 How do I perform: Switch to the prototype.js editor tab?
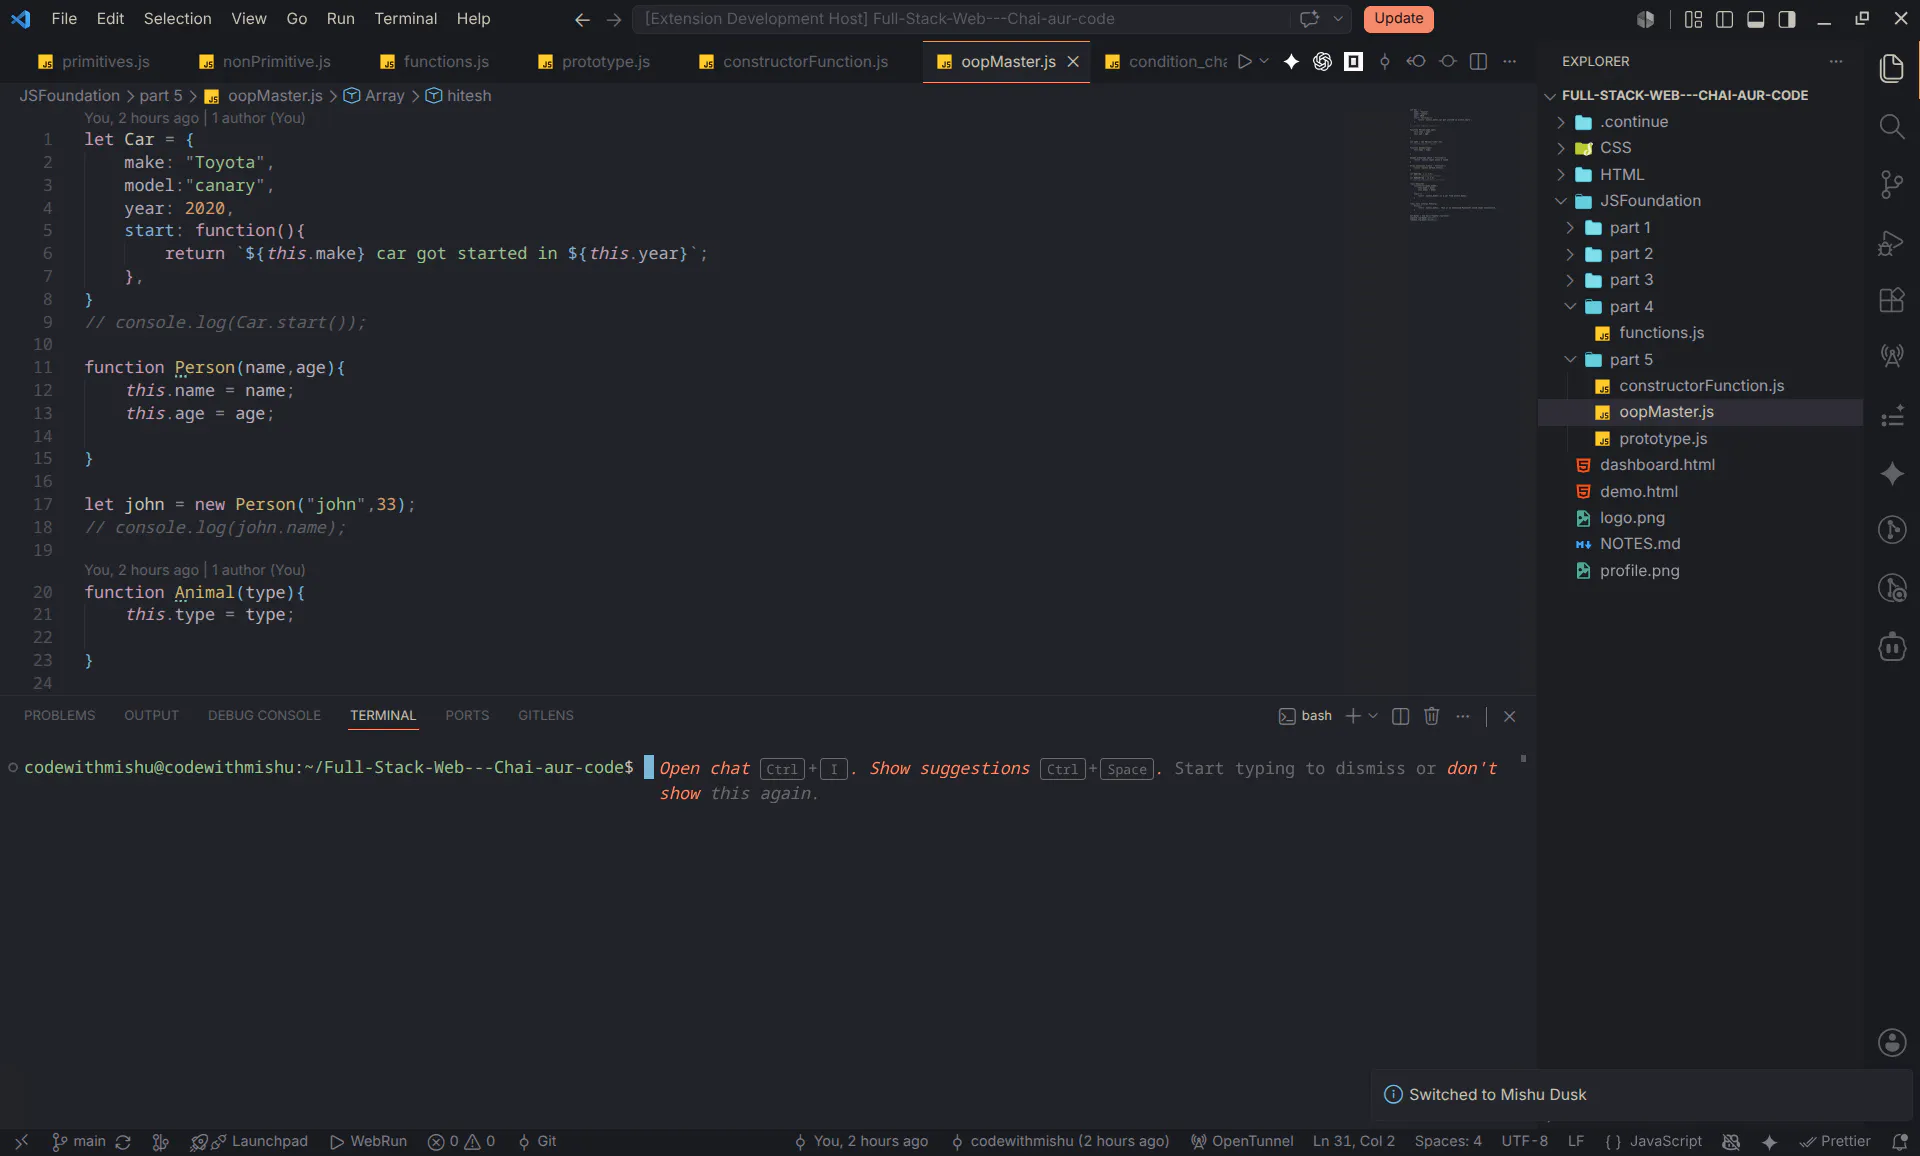(594, 62)
